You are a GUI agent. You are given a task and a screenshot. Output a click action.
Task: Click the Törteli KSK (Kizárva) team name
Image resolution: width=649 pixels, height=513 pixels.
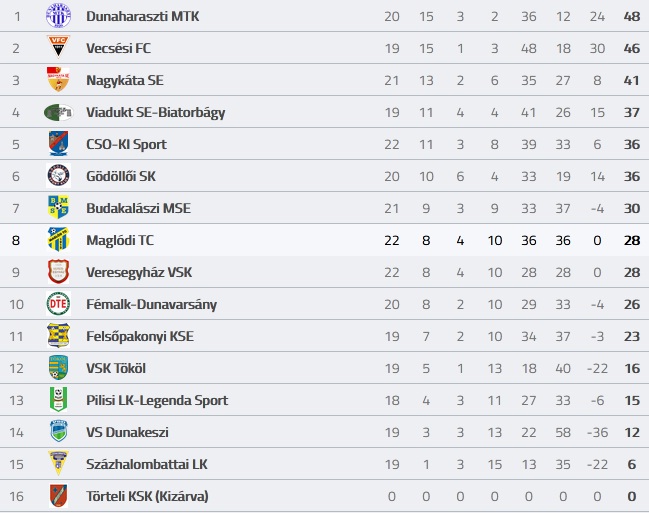coord(147,496)
